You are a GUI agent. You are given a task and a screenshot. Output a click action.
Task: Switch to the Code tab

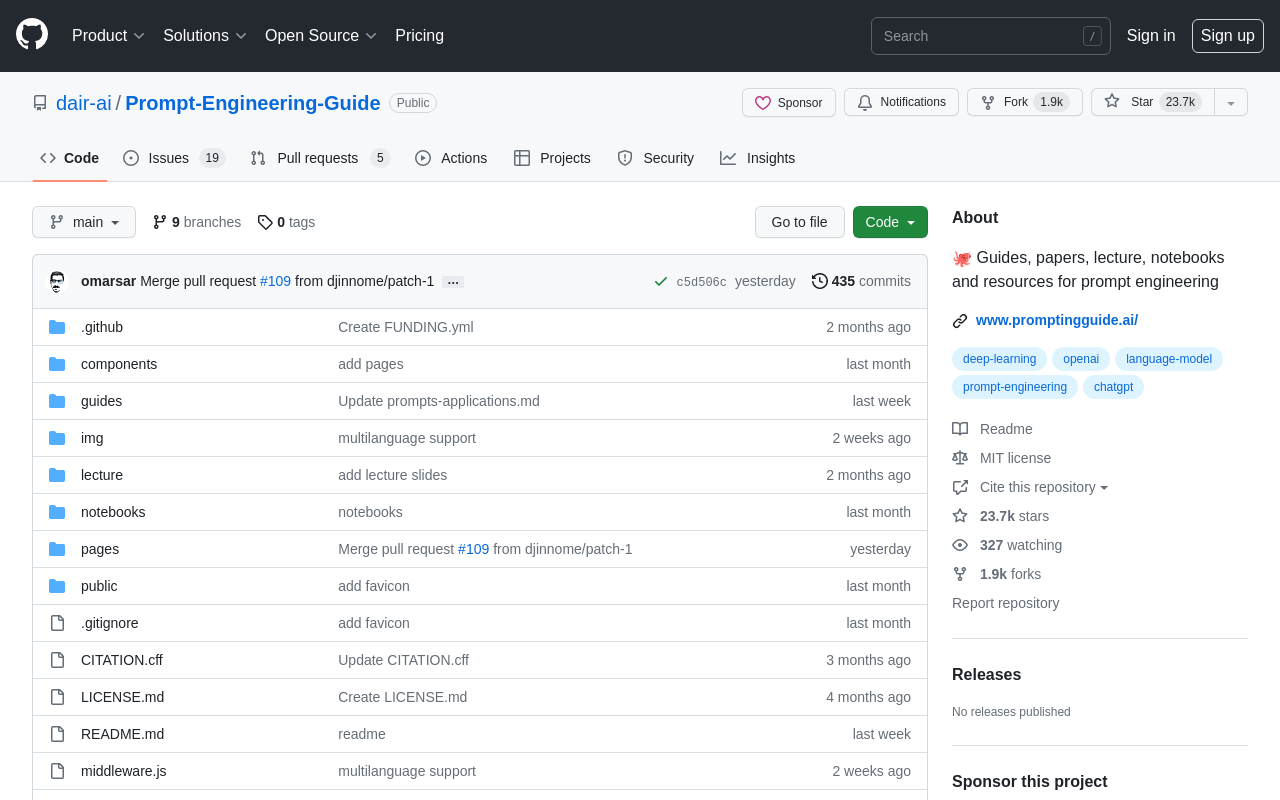(70, 158)
